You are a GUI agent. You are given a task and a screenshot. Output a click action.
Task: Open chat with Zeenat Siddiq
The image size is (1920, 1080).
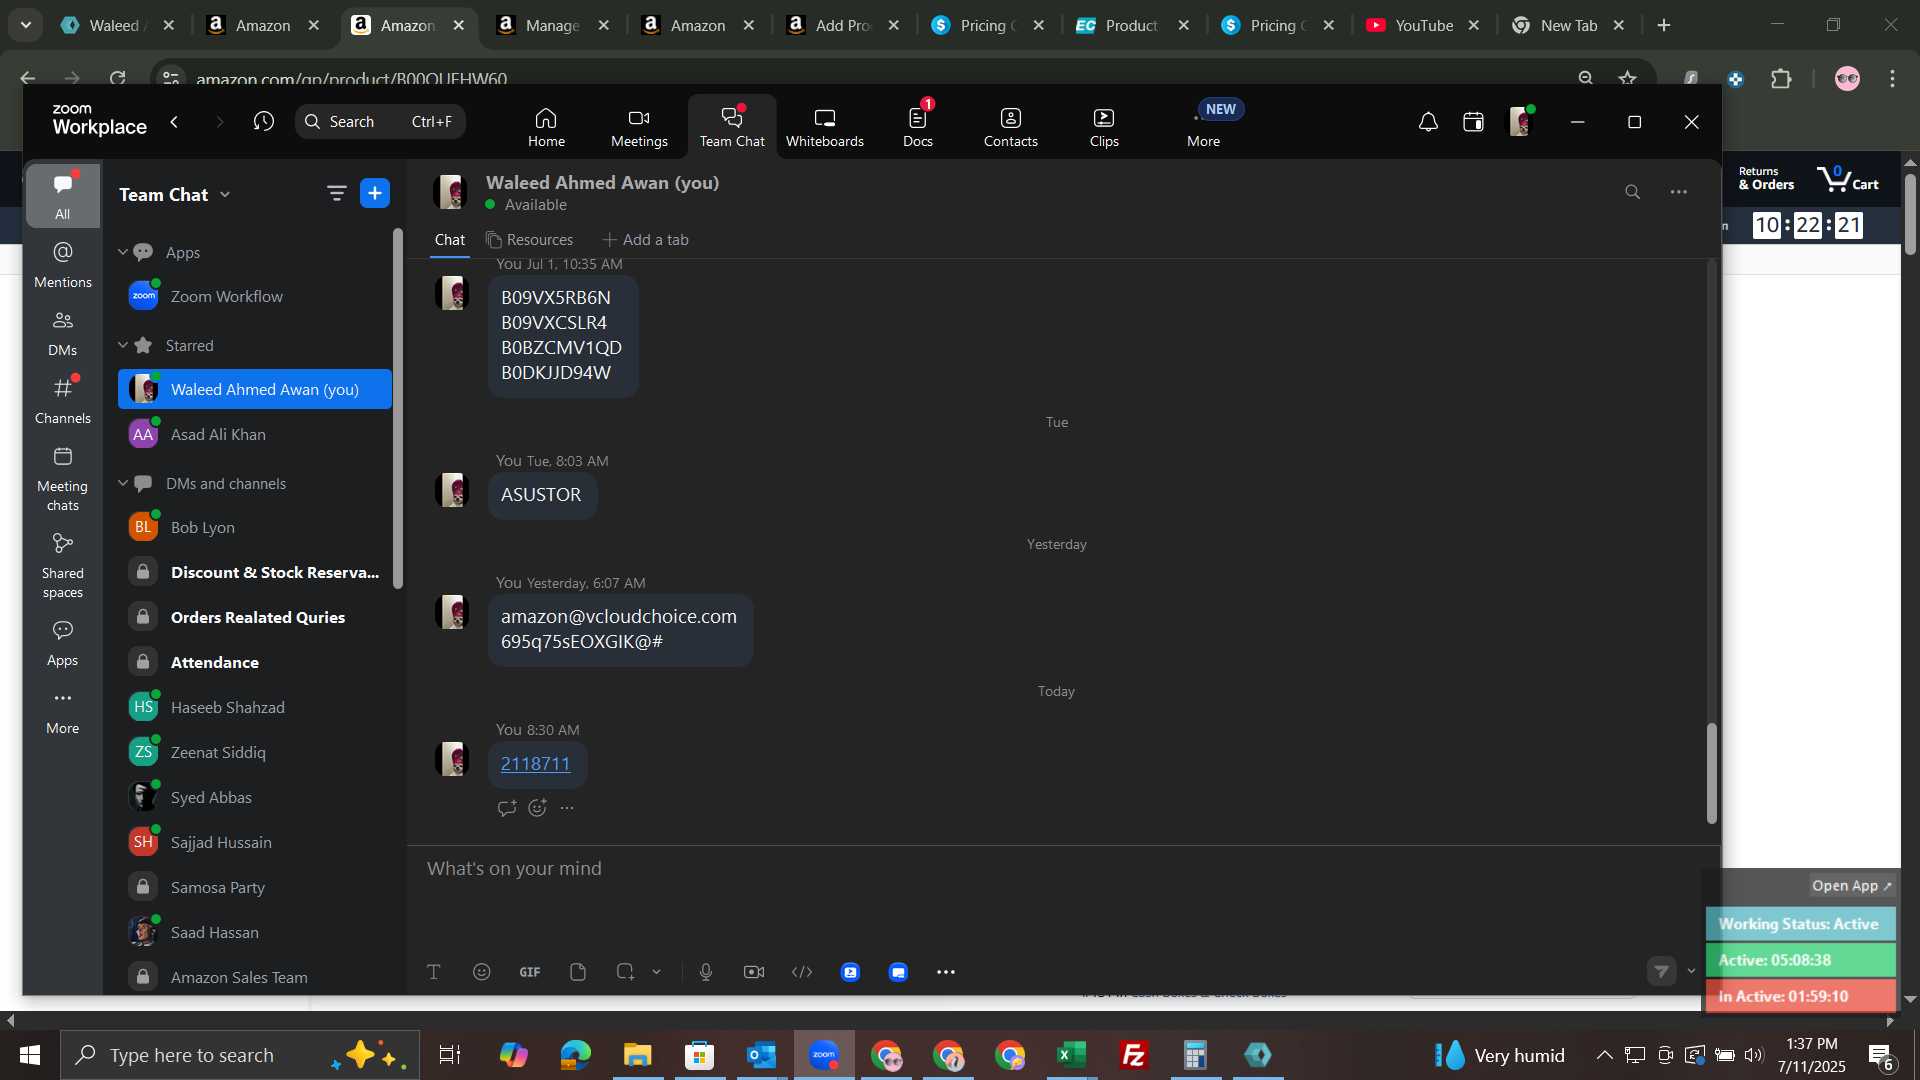255,752
